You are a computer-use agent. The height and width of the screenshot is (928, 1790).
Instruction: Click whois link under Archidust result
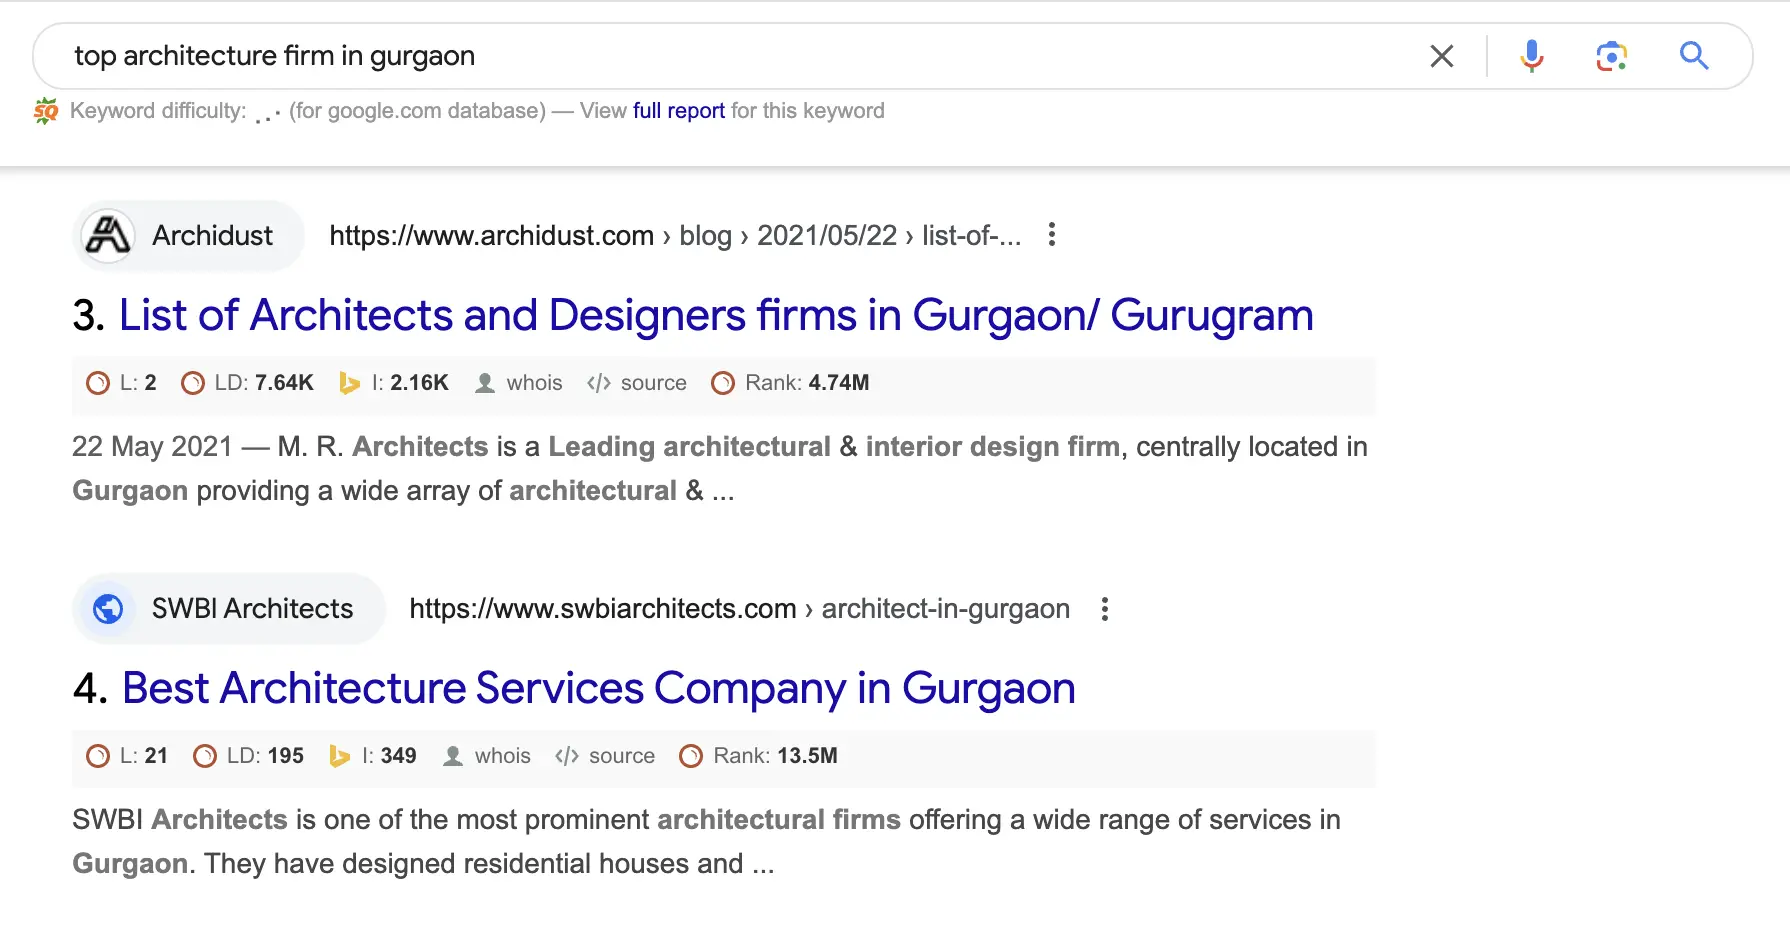pos(533,383)
